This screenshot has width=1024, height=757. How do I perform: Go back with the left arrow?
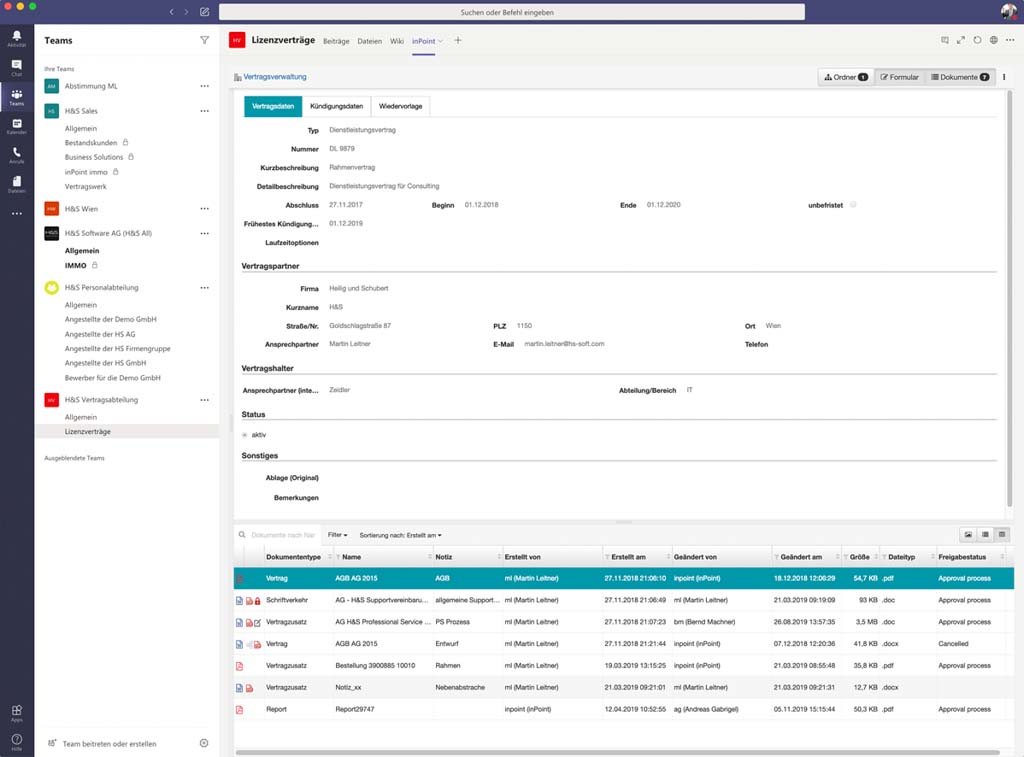(172, 12)
